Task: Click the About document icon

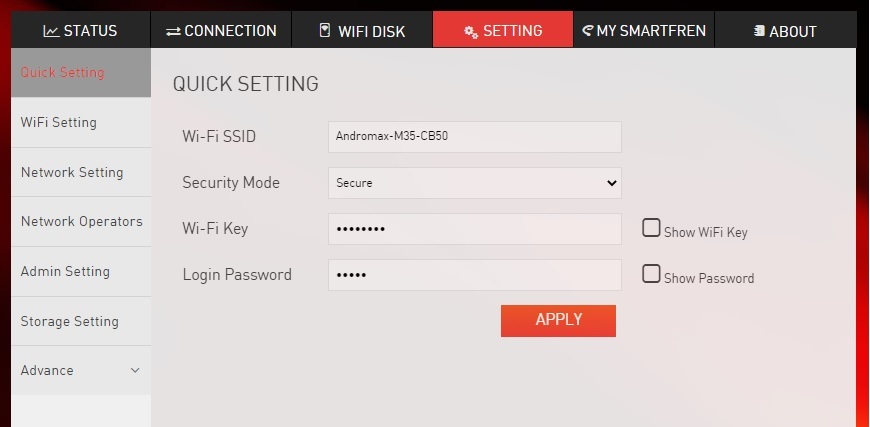Action: 759,31
